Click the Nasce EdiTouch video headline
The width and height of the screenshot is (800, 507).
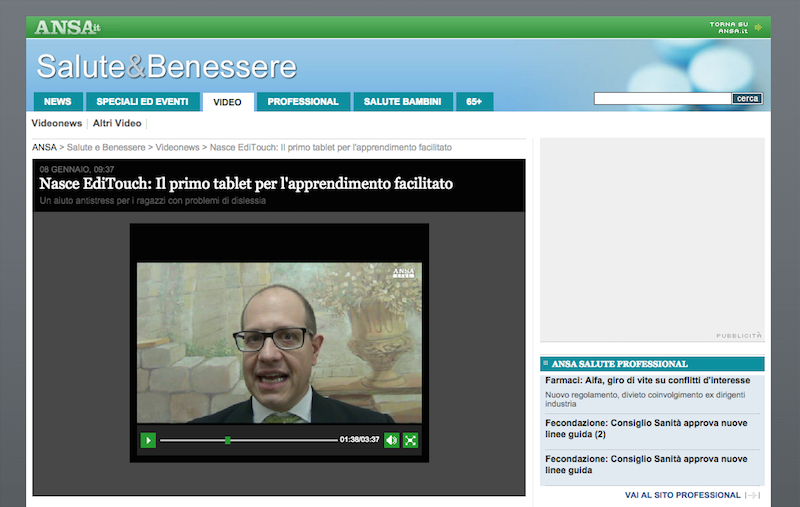point(246,184)
